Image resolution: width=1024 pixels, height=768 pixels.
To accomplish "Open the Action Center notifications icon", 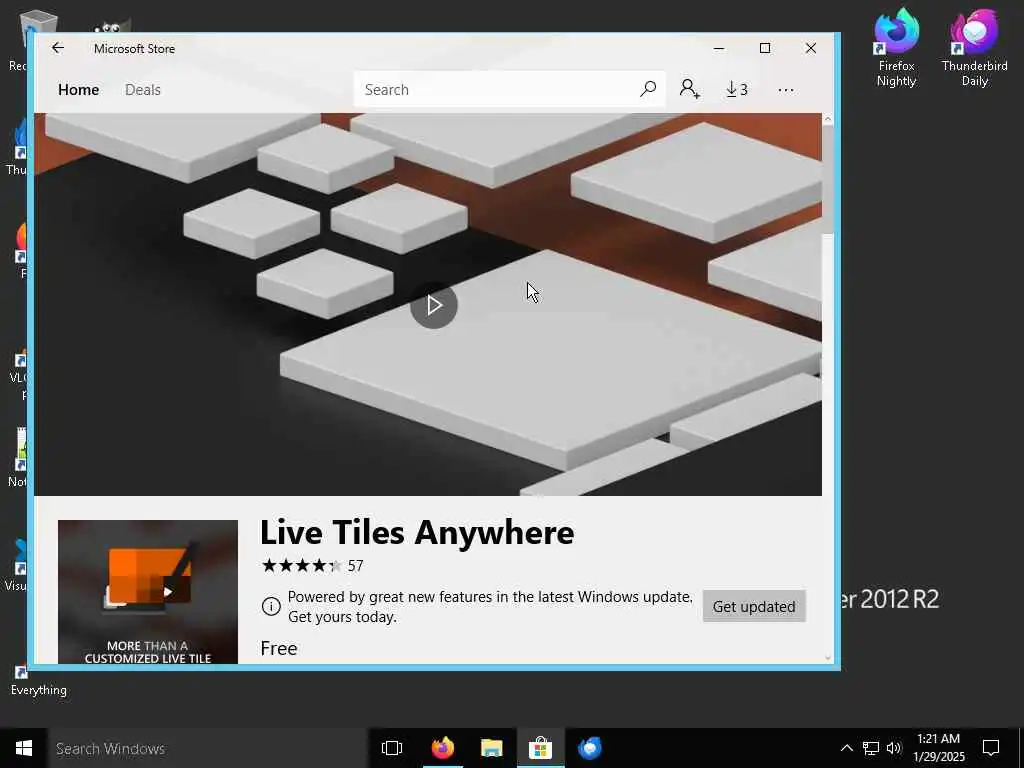I will point(991,748).
